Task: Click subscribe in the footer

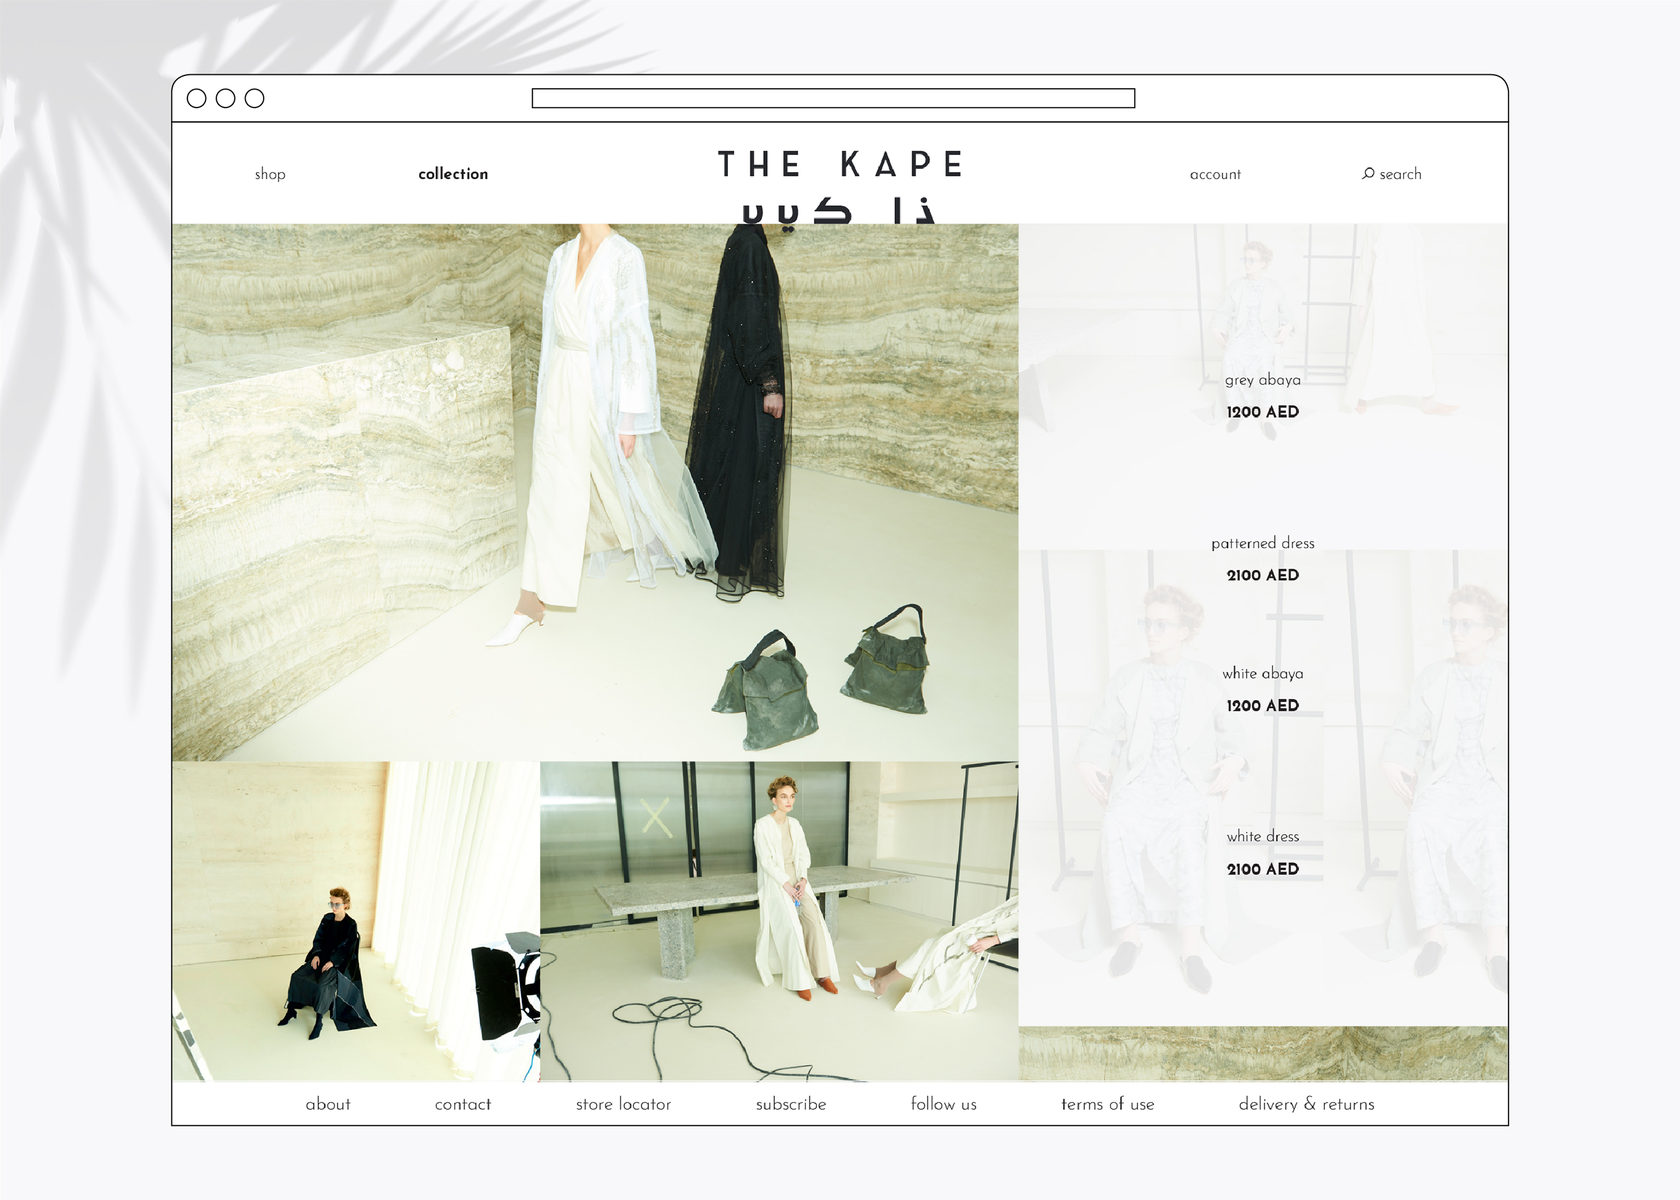Action: click(x=791, y=1104)
